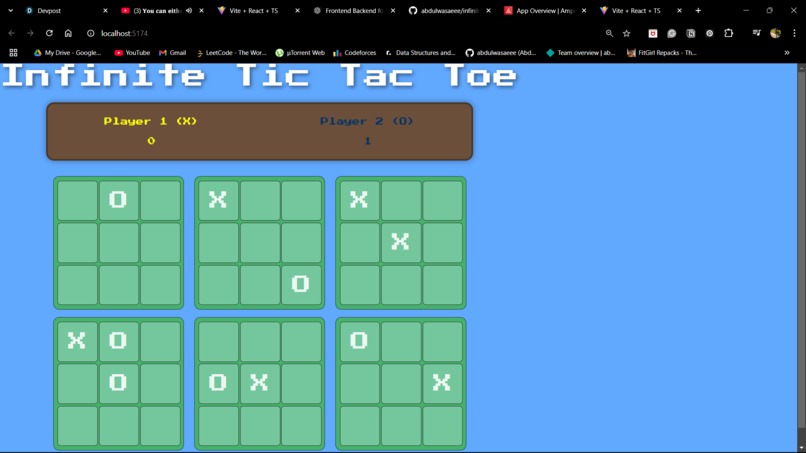The height and width of the screenshot is (453, 806).
Task: Click X cell in bottom-right board
Action: click(443, 383)
